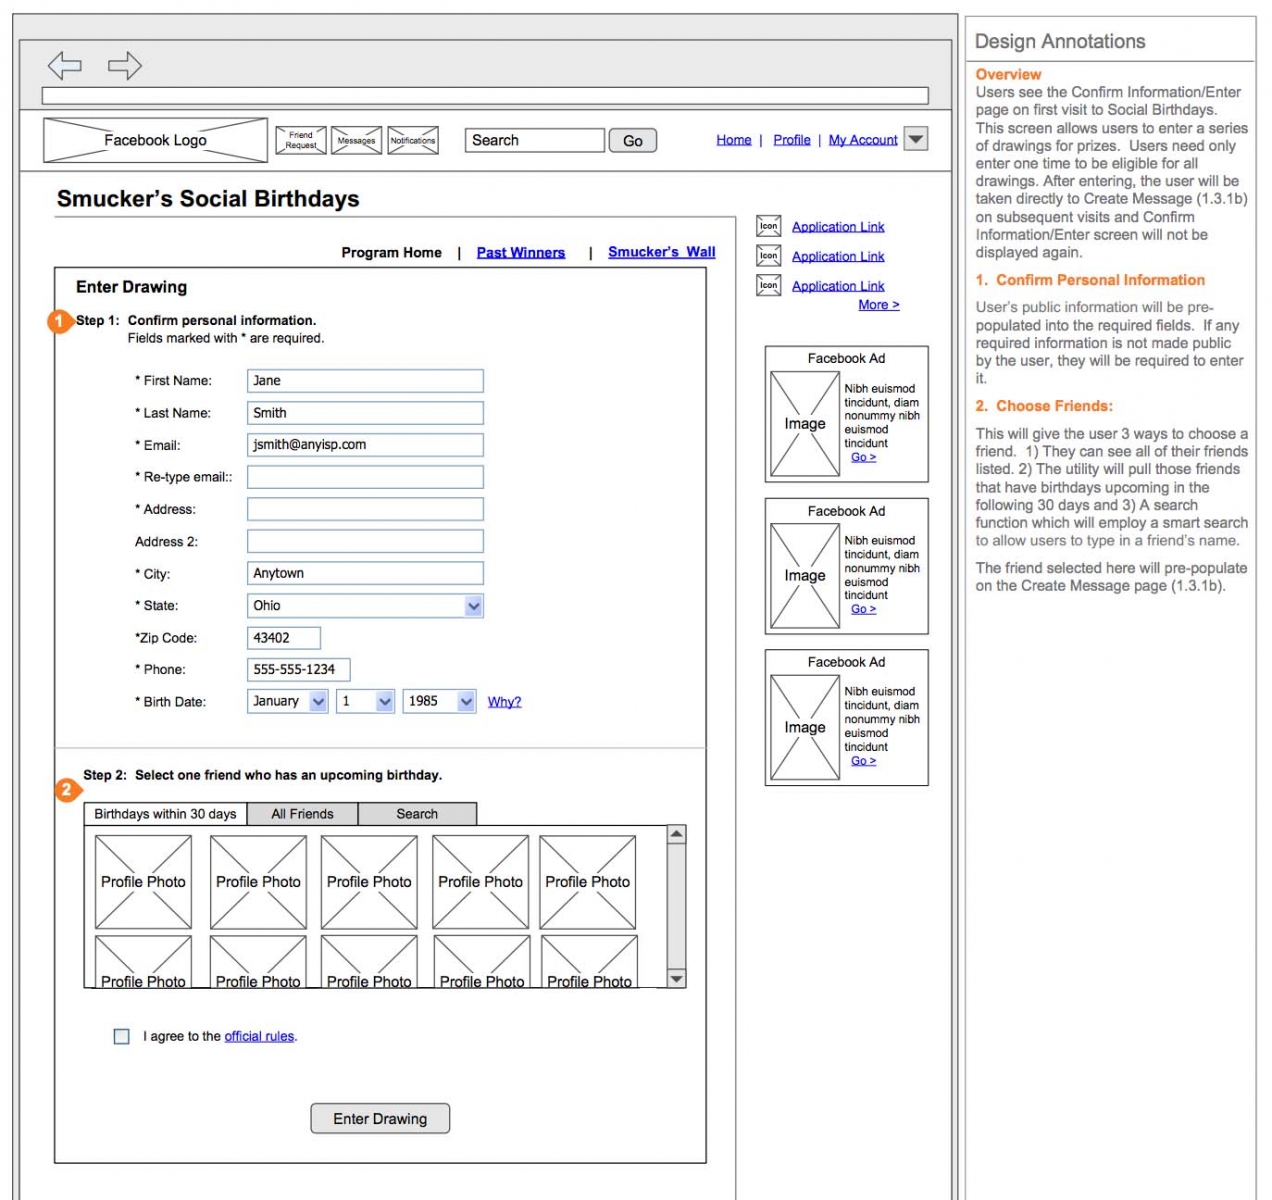Image resolution: width=1272 pixels, height=1200 pixels.
Task: Open the birth month dropdown showing January
Action: point(288,702)
